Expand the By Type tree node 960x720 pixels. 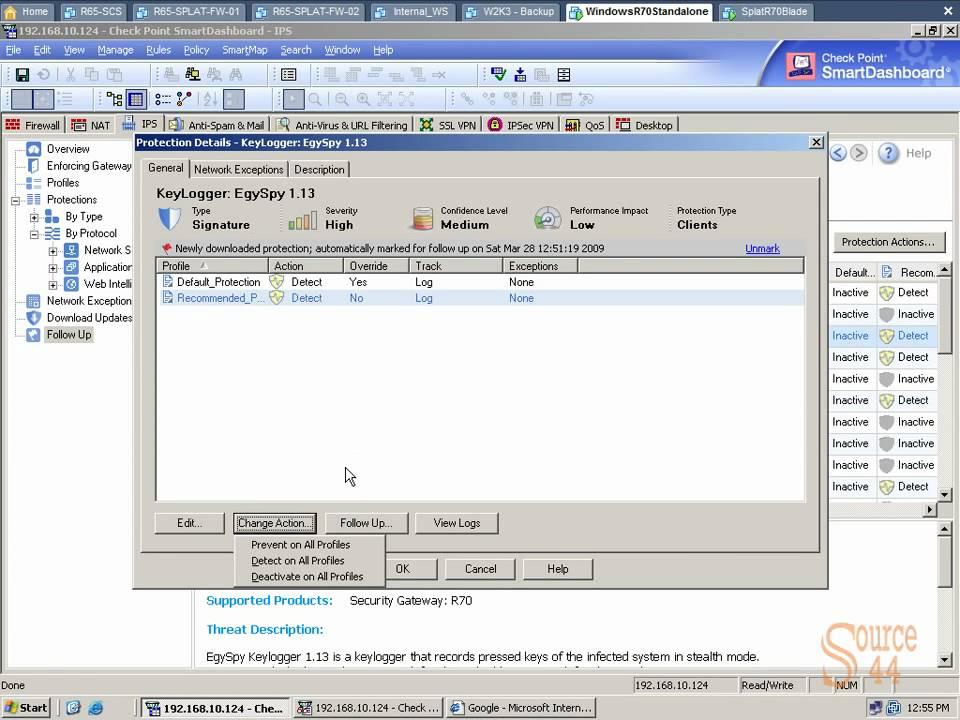34,217
